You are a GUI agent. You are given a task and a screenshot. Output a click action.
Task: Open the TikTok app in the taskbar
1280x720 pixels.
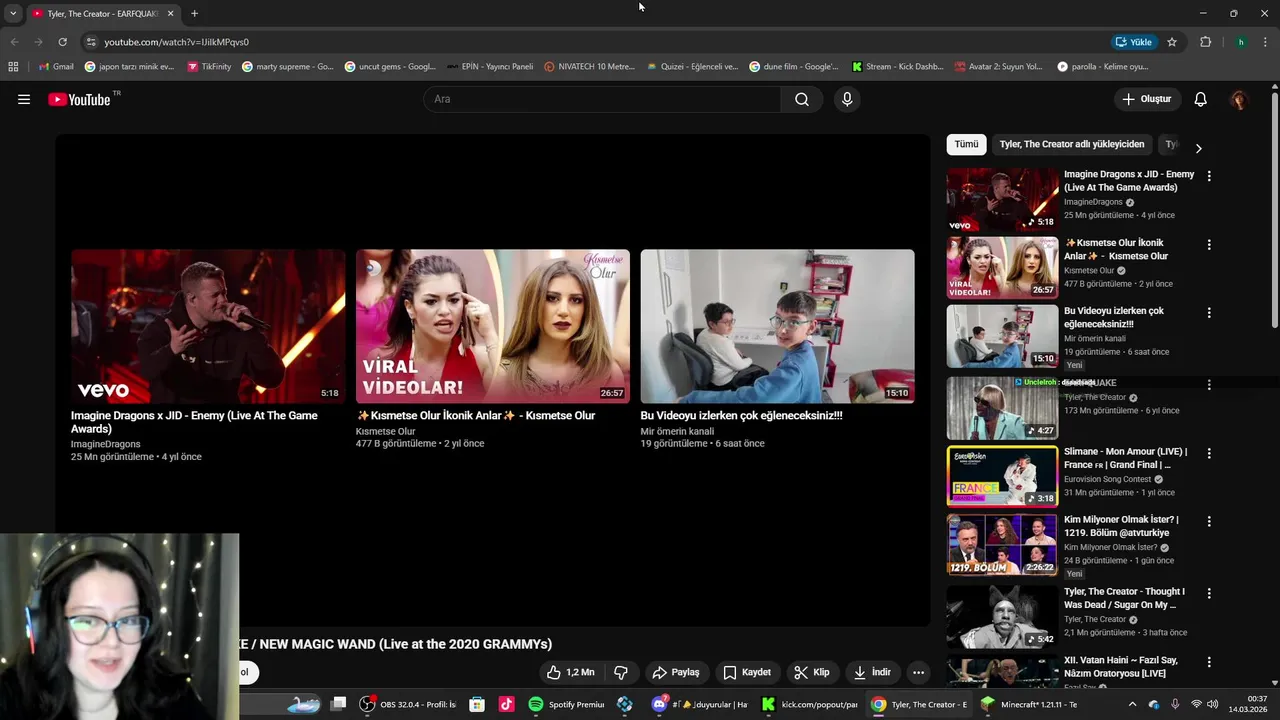click(x=506, y=704)
